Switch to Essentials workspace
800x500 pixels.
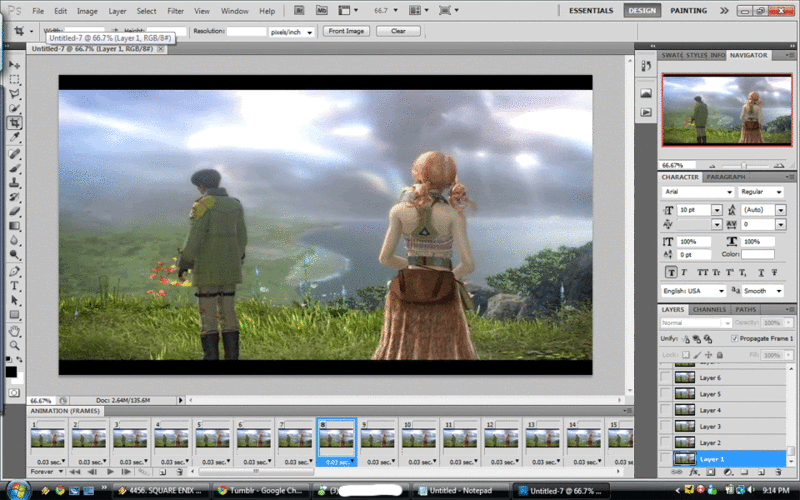[x=591, y=11]
